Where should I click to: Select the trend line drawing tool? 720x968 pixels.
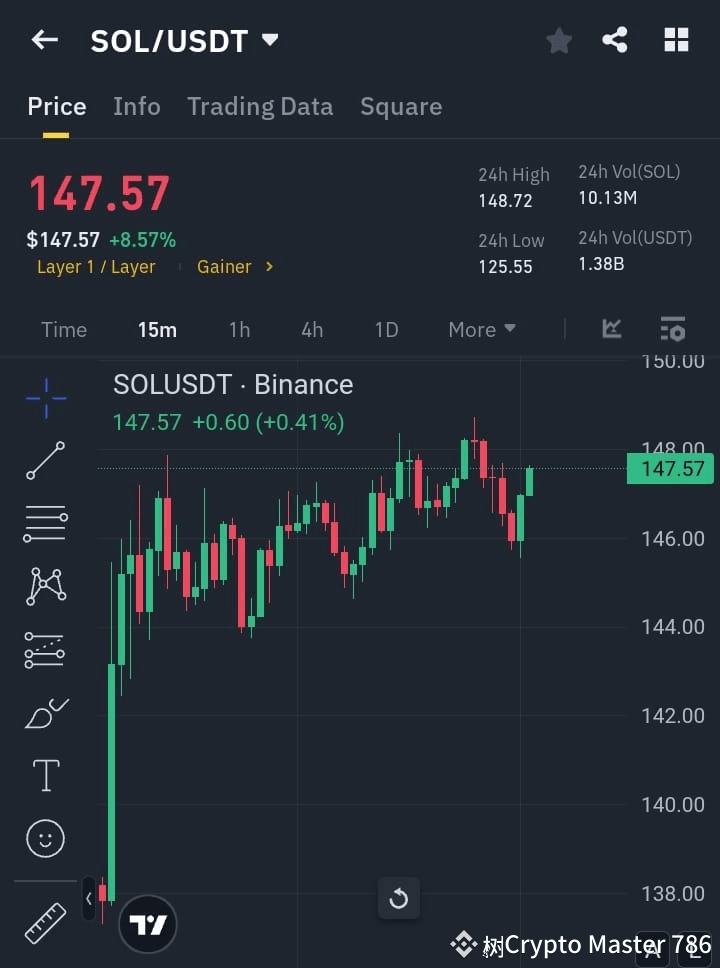45,461
